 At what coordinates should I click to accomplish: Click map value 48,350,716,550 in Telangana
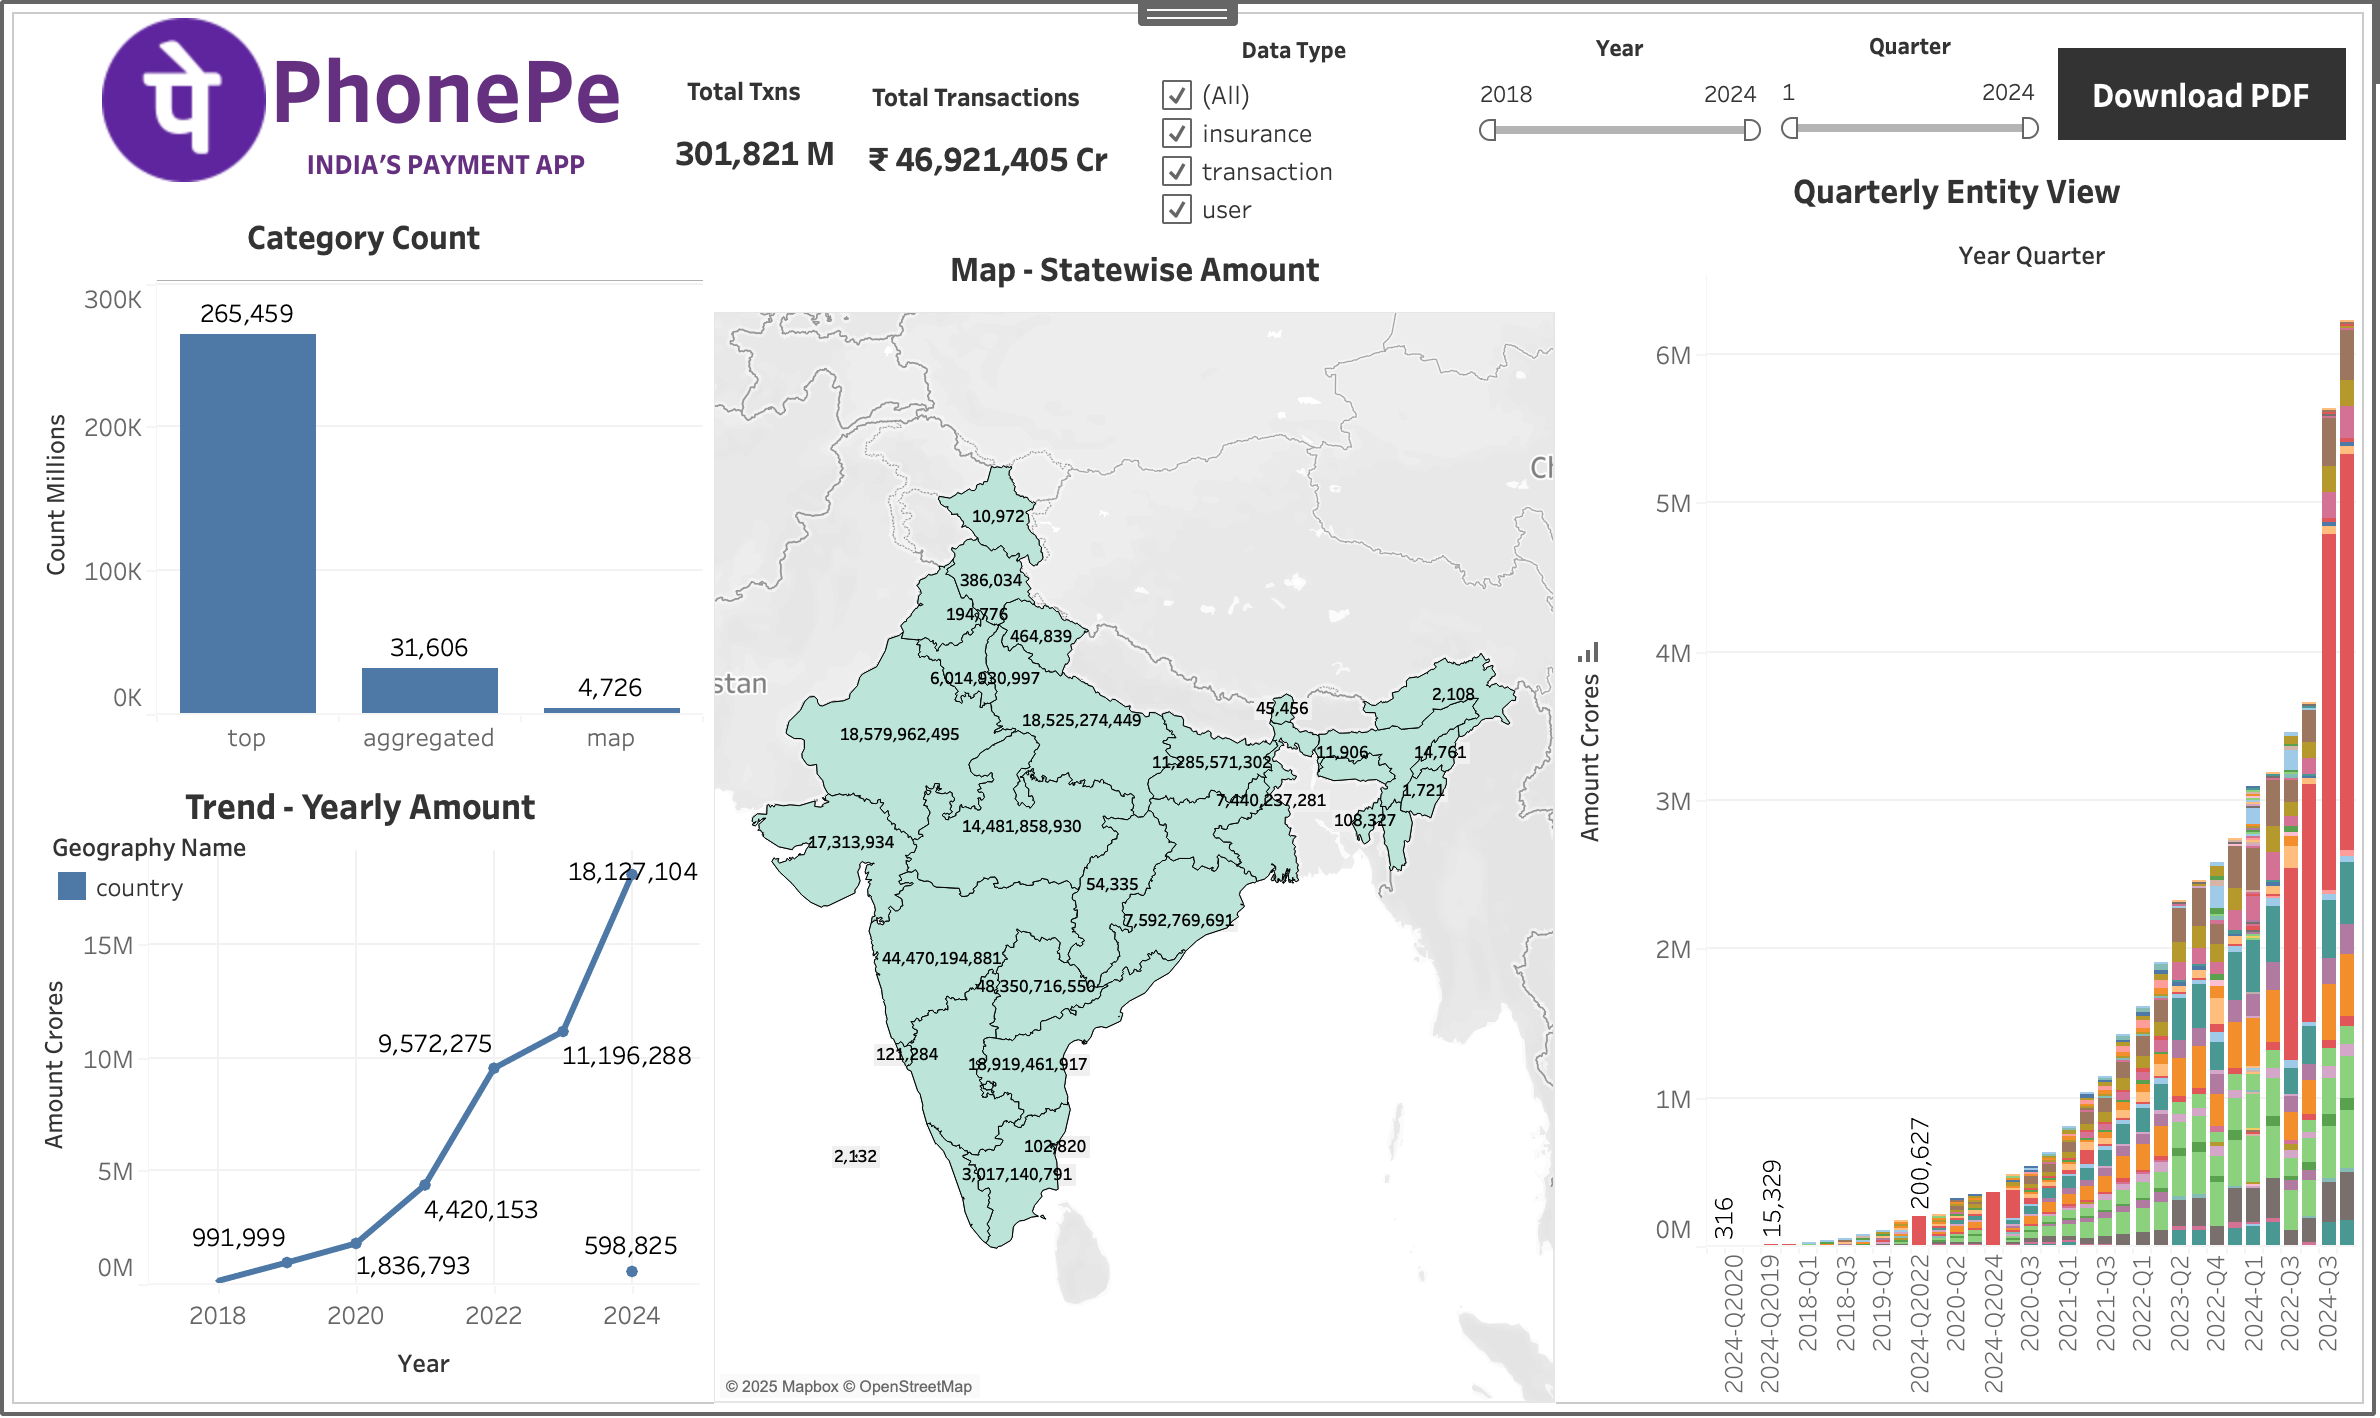[x=1035, y=986]
